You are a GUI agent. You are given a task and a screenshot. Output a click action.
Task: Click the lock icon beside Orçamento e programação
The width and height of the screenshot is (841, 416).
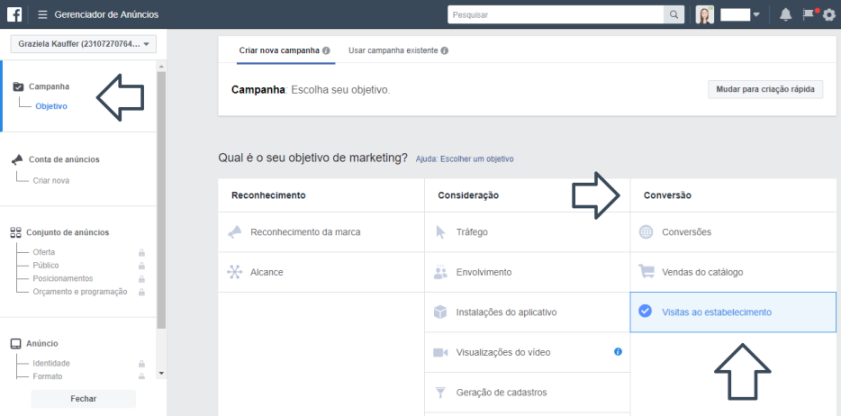point(142,292)
